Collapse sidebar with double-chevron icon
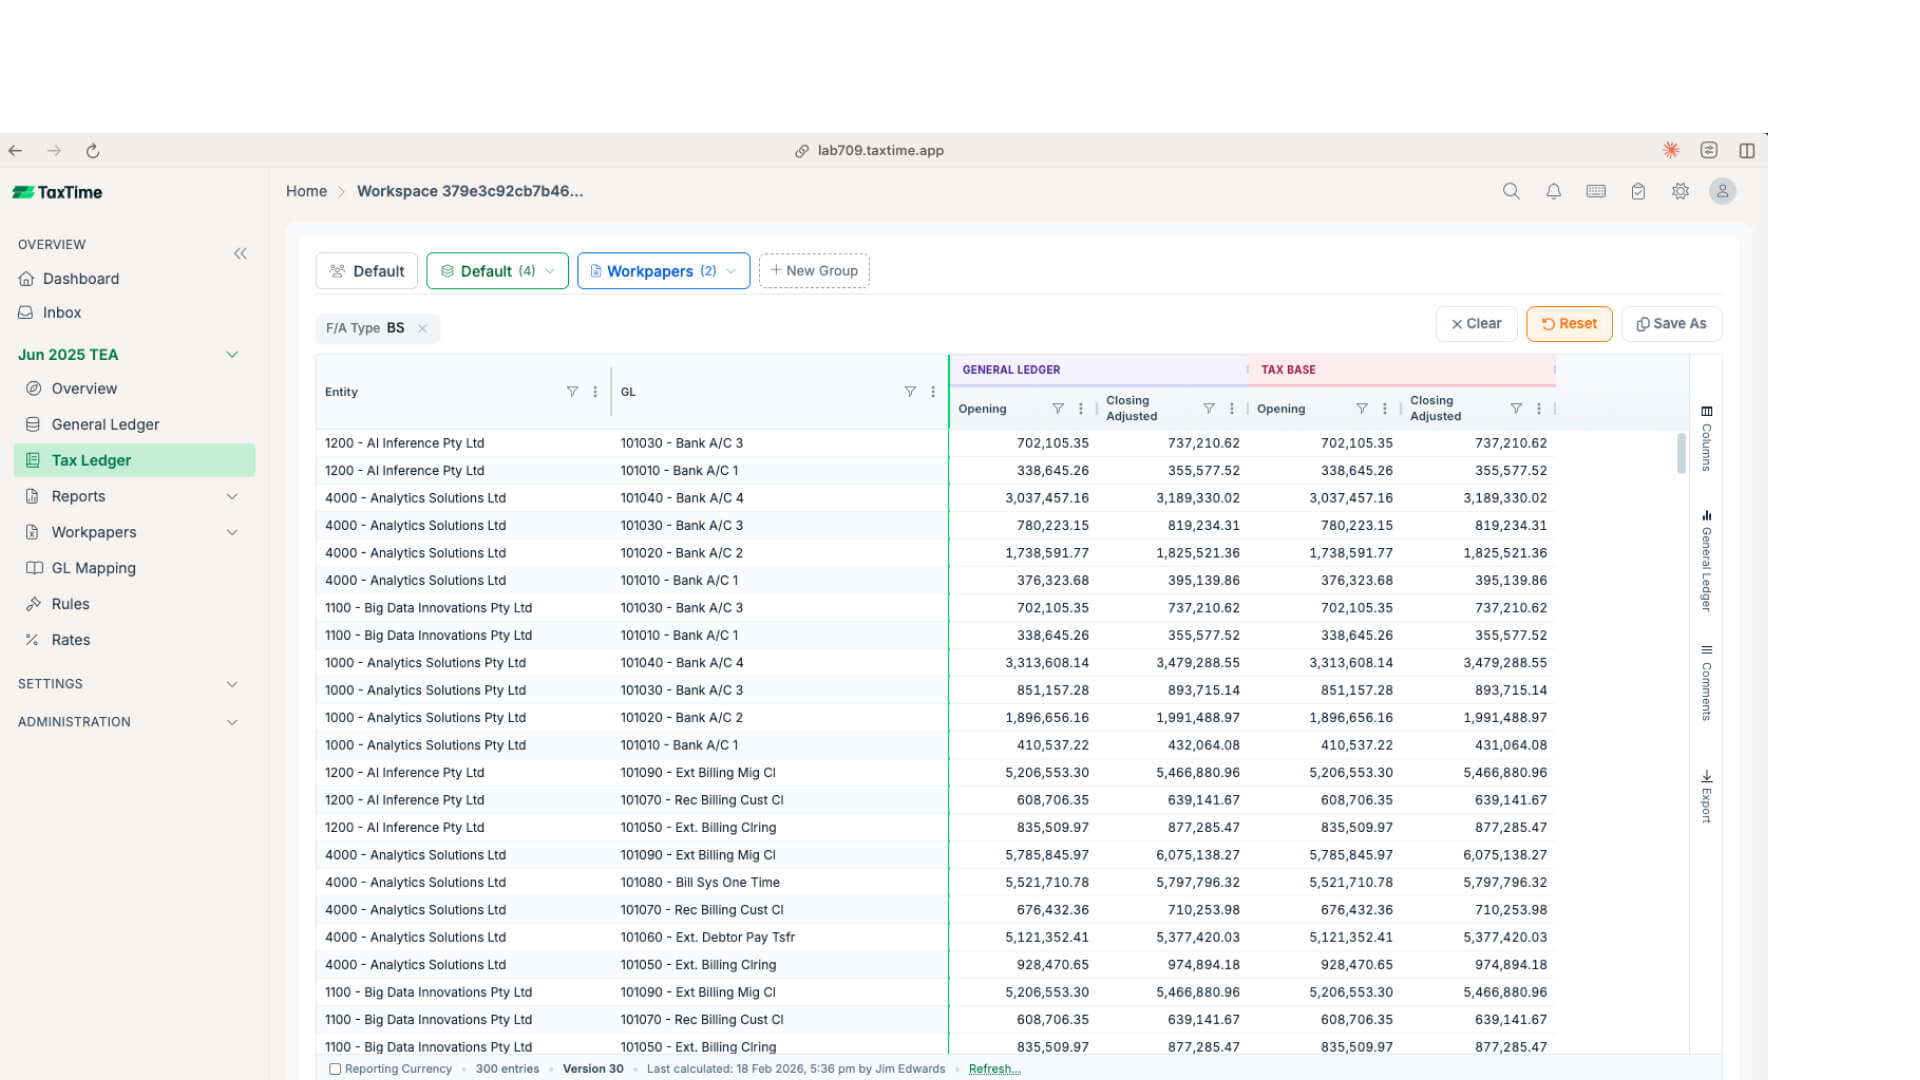Viewport: 1920px width, 1080px height. (240, 254)
